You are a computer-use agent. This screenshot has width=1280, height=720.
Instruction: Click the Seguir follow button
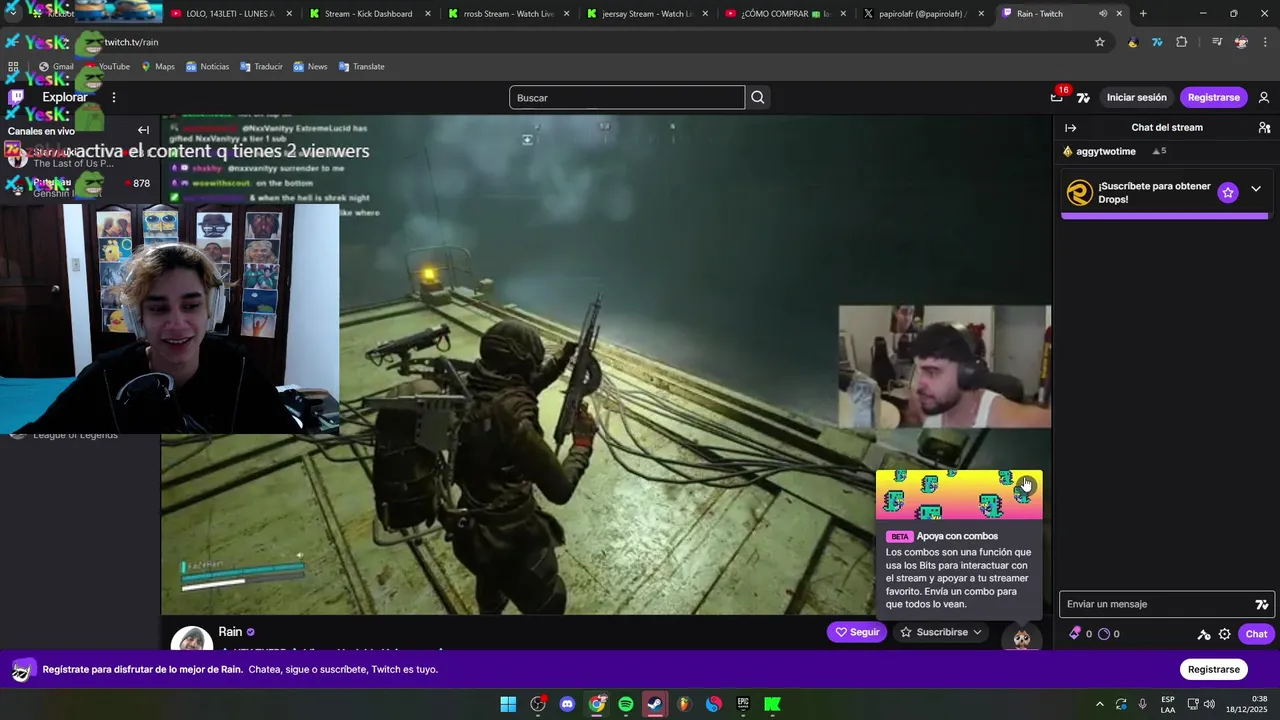(x=857, y=632)
